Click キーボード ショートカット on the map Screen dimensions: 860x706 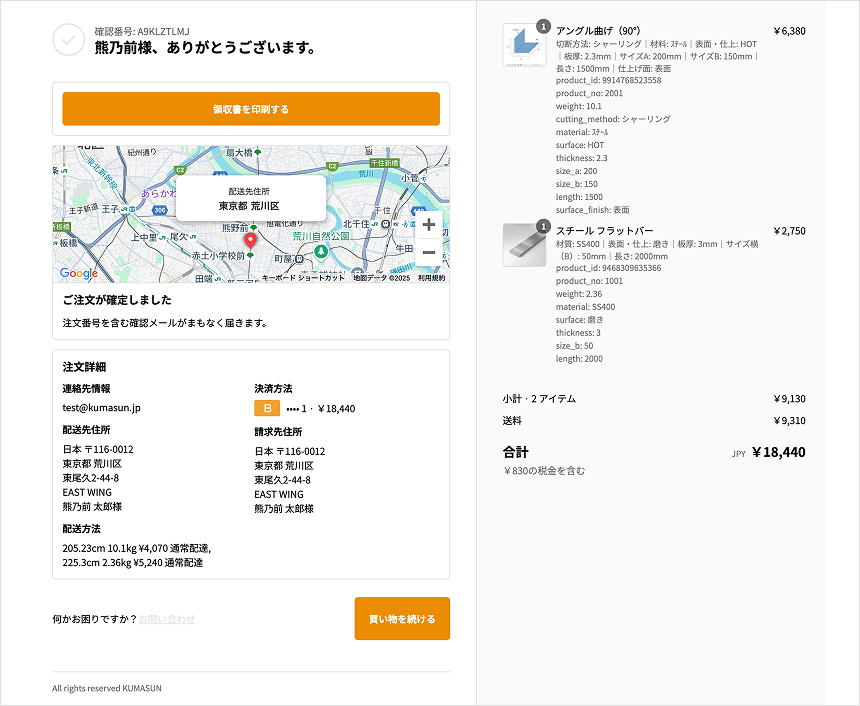point(303,278)
